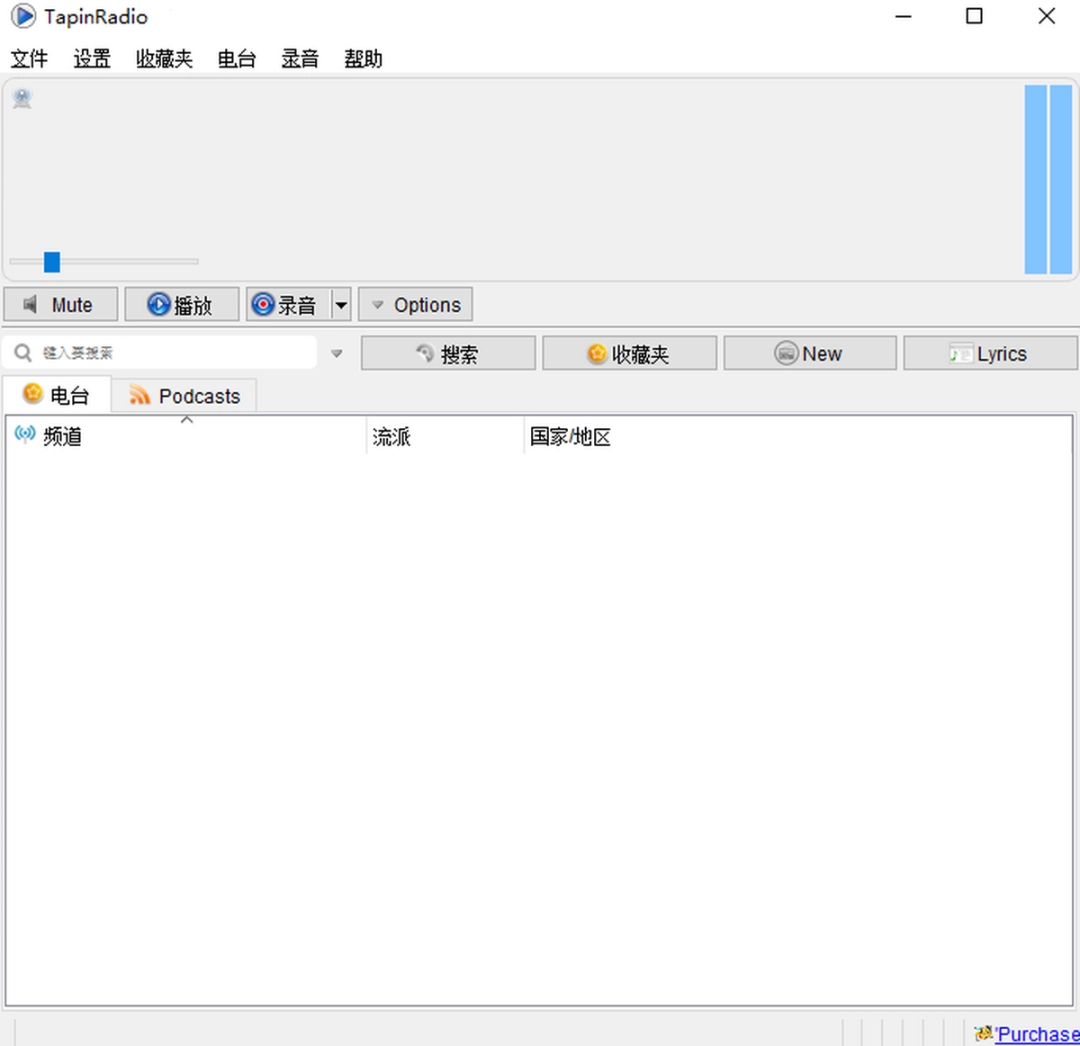The width and height of the screenshot is (1080, 1046).
Task: Click the RSS icon on the Podcasts tab
Action: click(140, 396)
